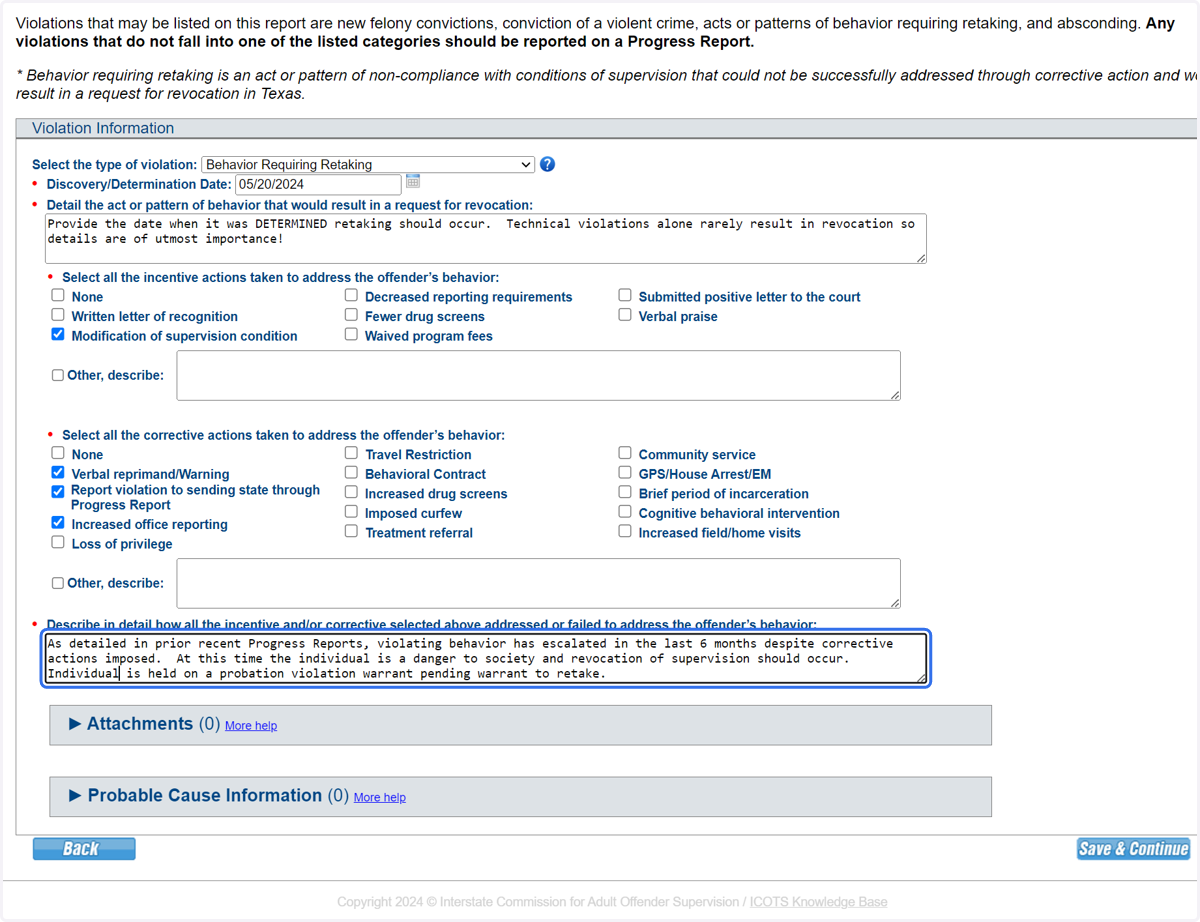
Task: Check corrective action None
Action: 58,453
